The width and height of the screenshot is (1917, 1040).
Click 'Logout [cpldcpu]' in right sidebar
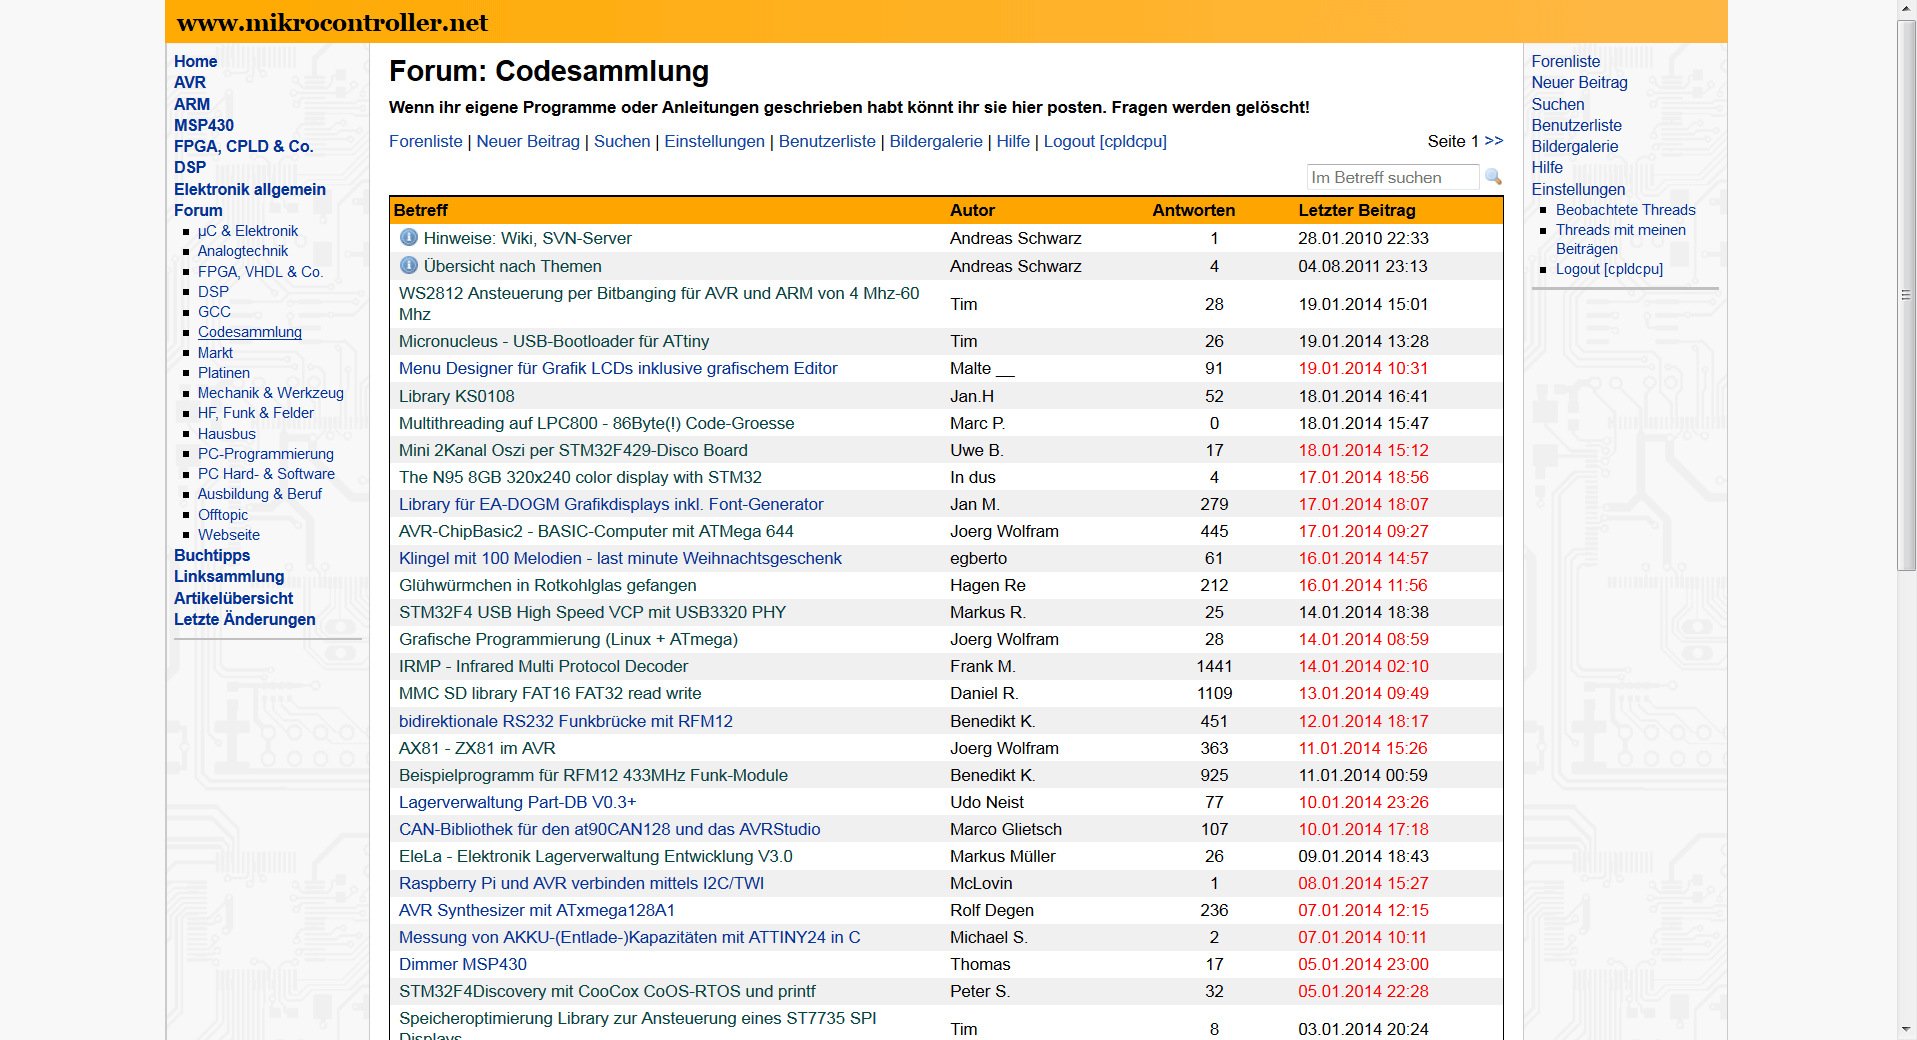[x=1609, y=269]
